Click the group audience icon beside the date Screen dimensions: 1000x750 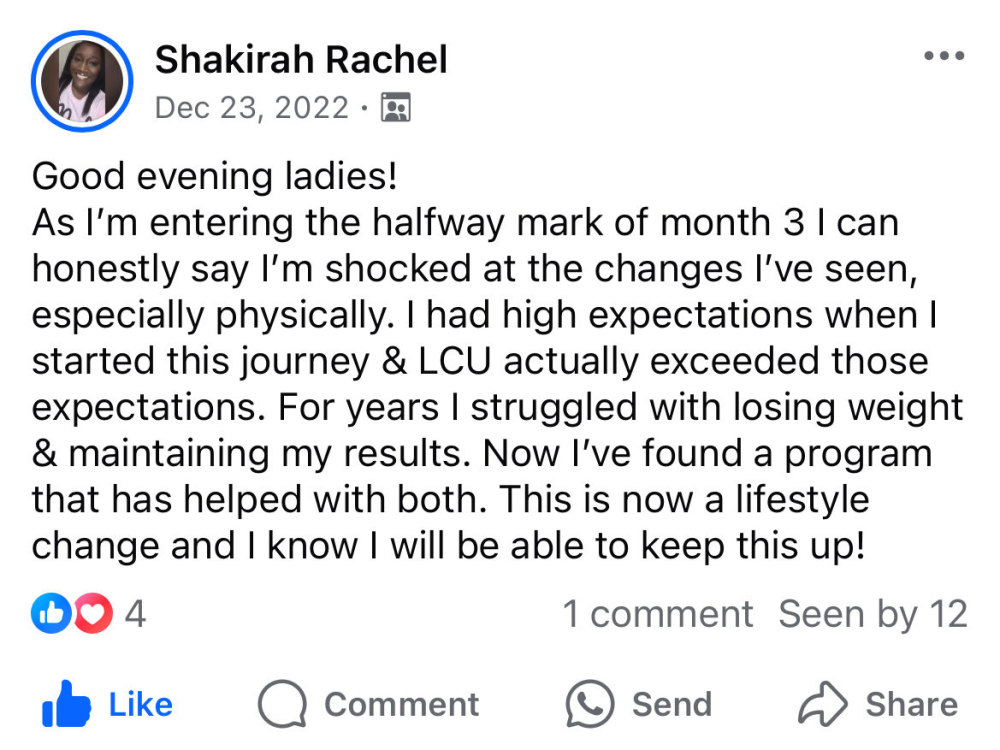pyautogui.click(x=395, y=107)
